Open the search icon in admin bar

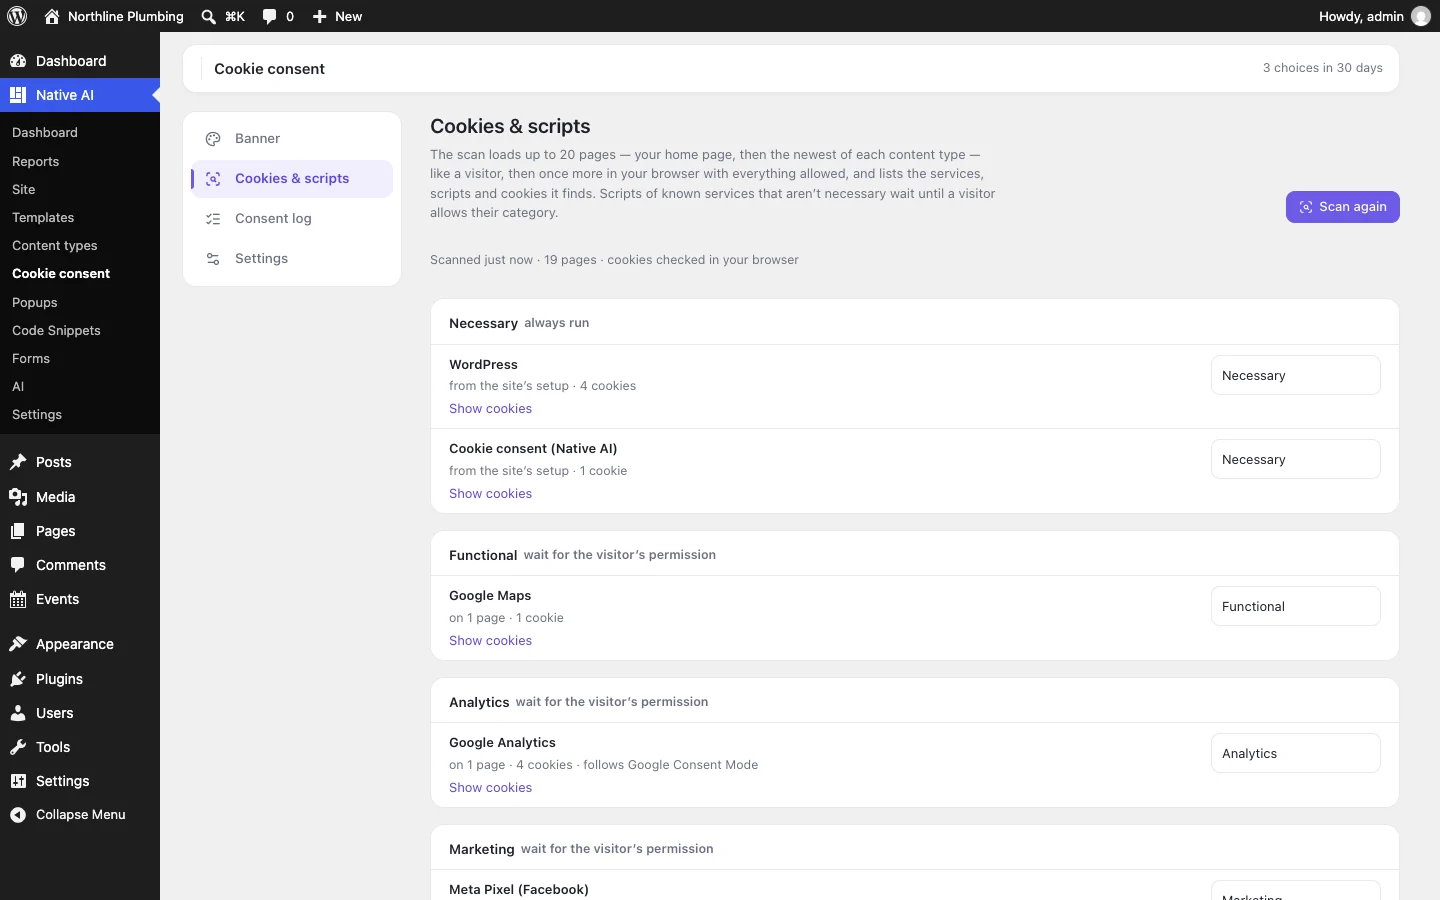(208, 16)
